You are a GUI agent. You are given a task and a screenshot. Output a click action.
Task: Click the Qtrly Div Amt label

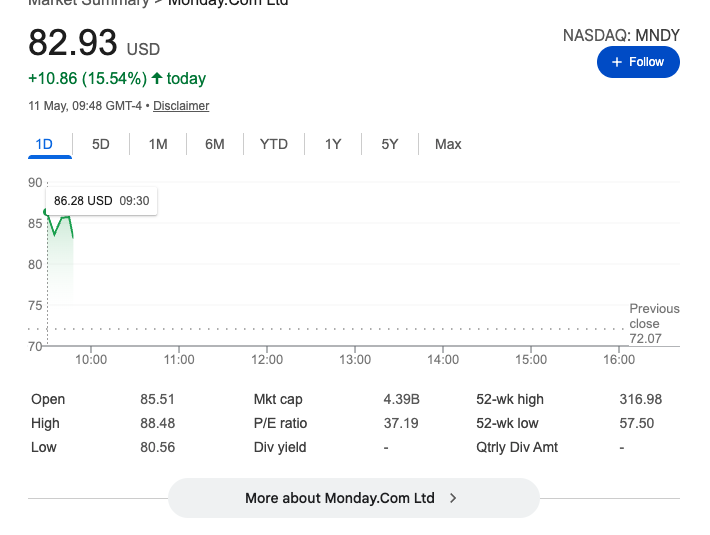tap(517, 447)
